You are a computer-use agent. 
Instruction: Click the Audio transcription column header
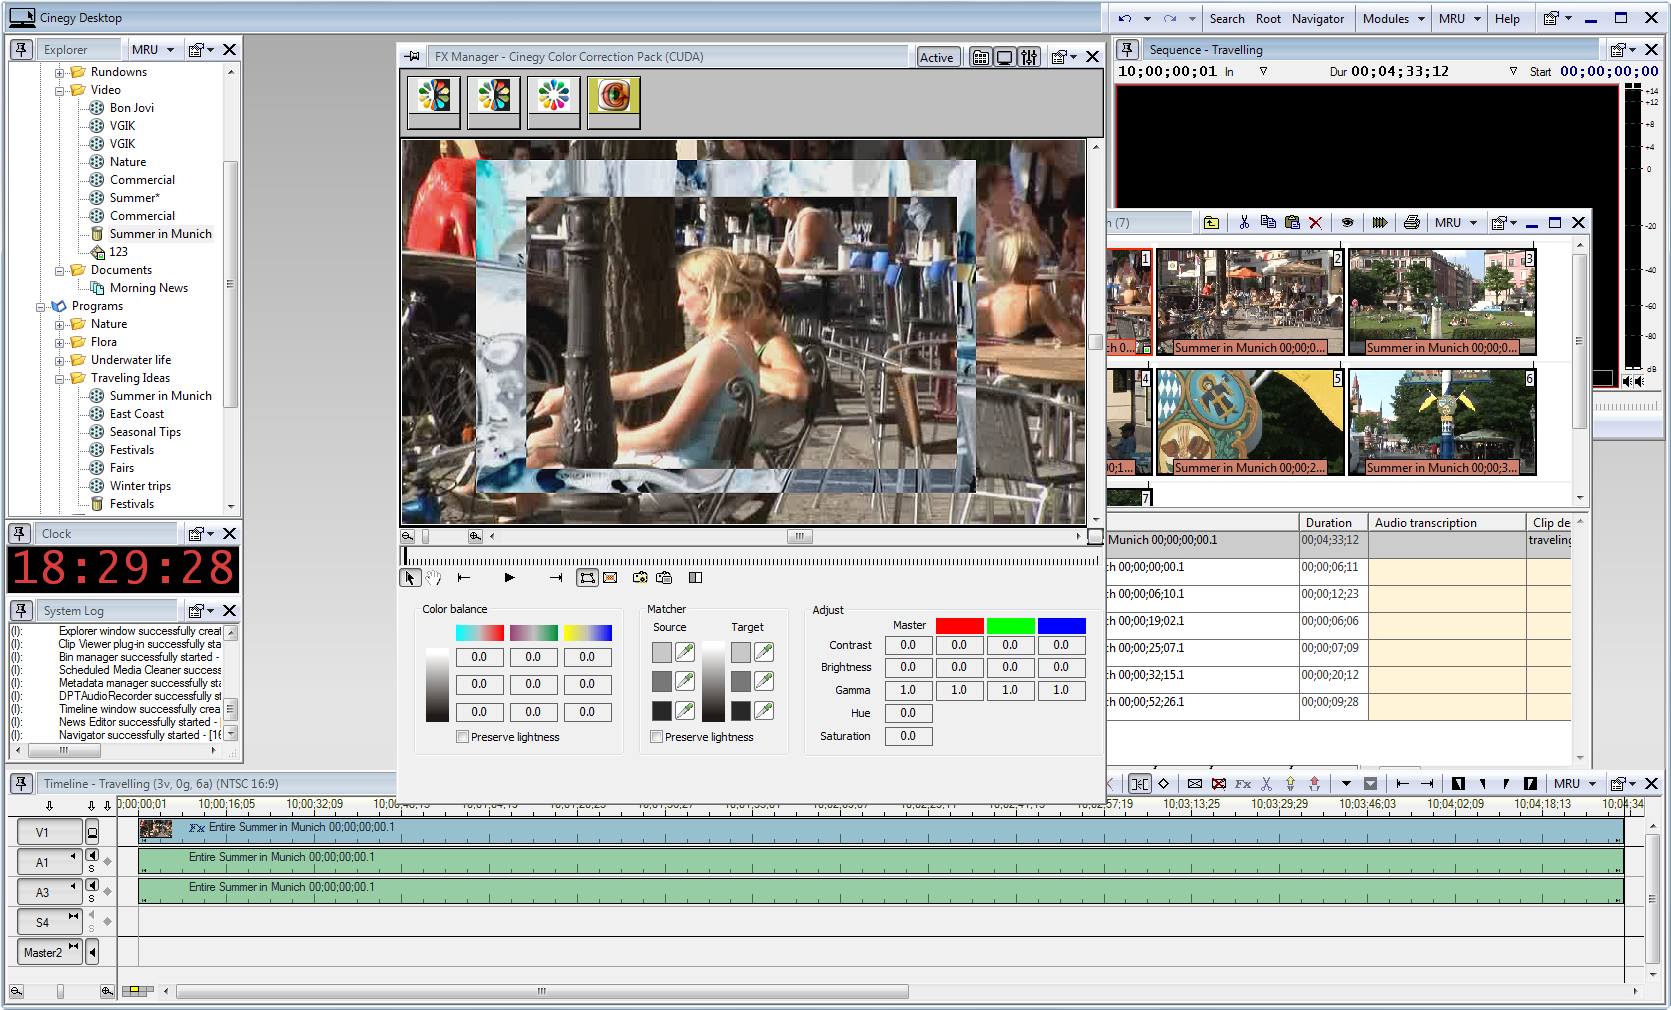tap(1447, 523)
